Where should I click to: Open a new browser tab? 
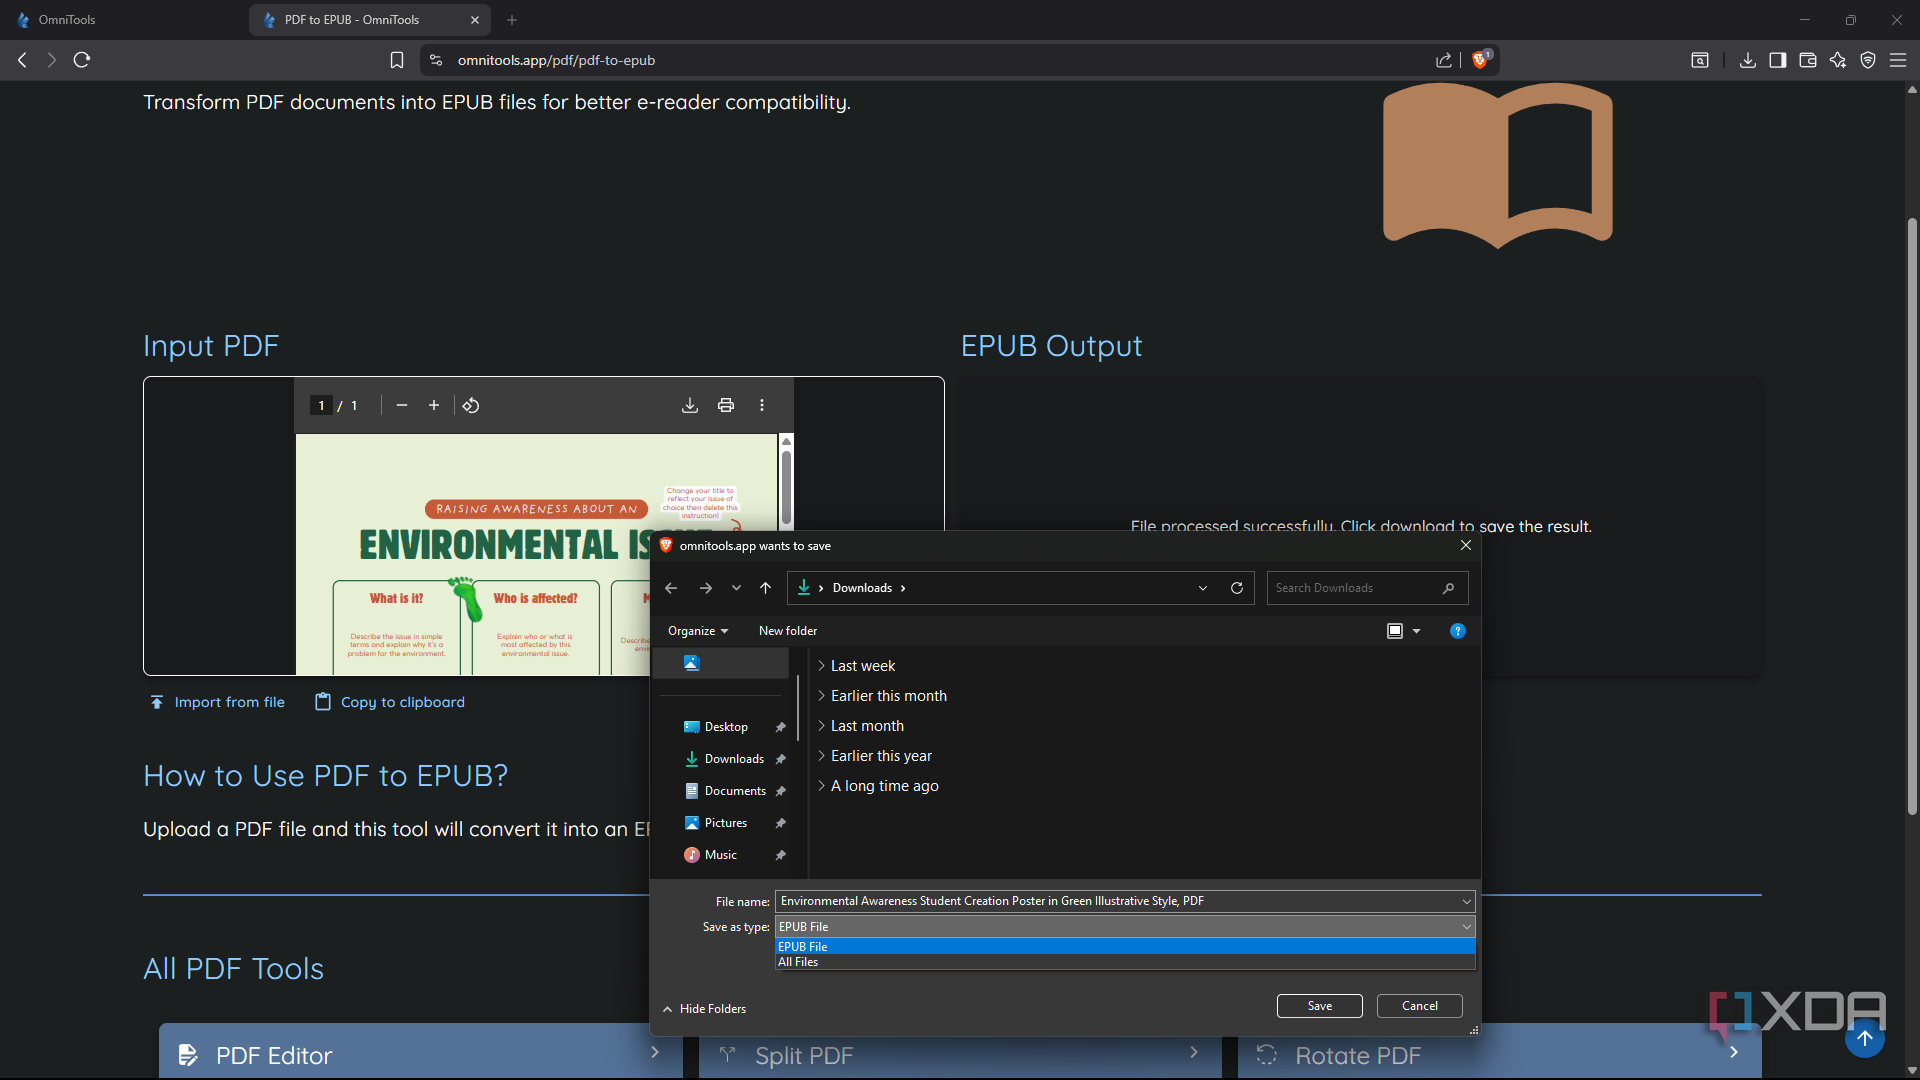click(512, 20)
